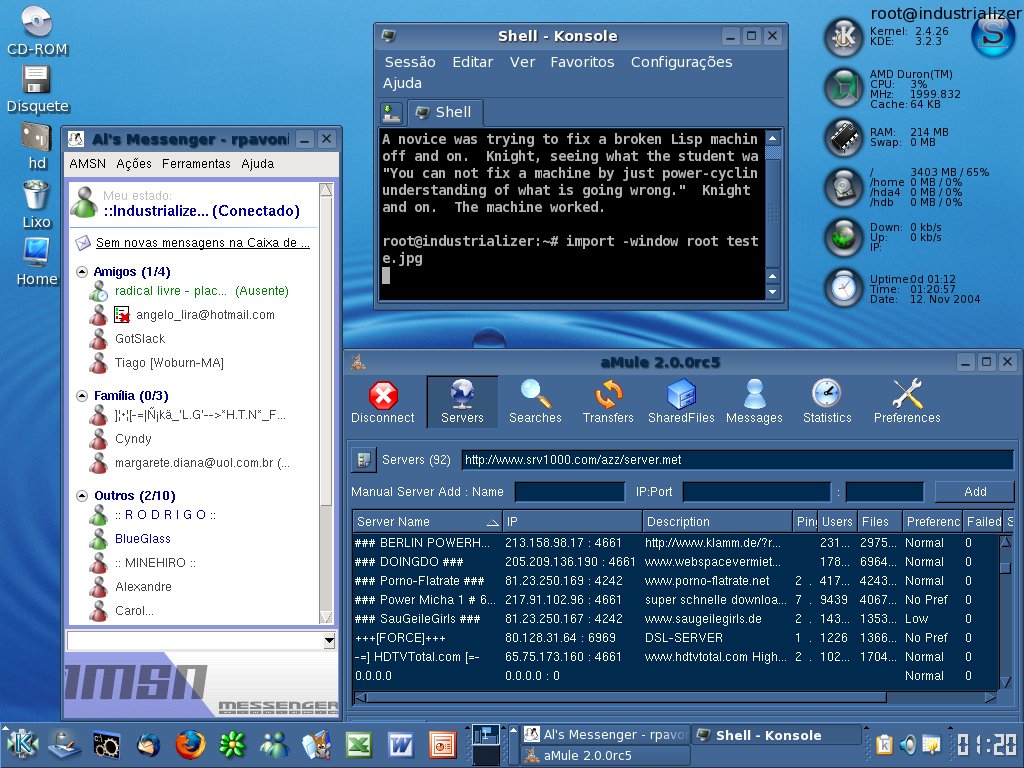Launch Firefox from the taskbar
Image resolution: width=1024 pixels, height=768 pixels.
190,744
